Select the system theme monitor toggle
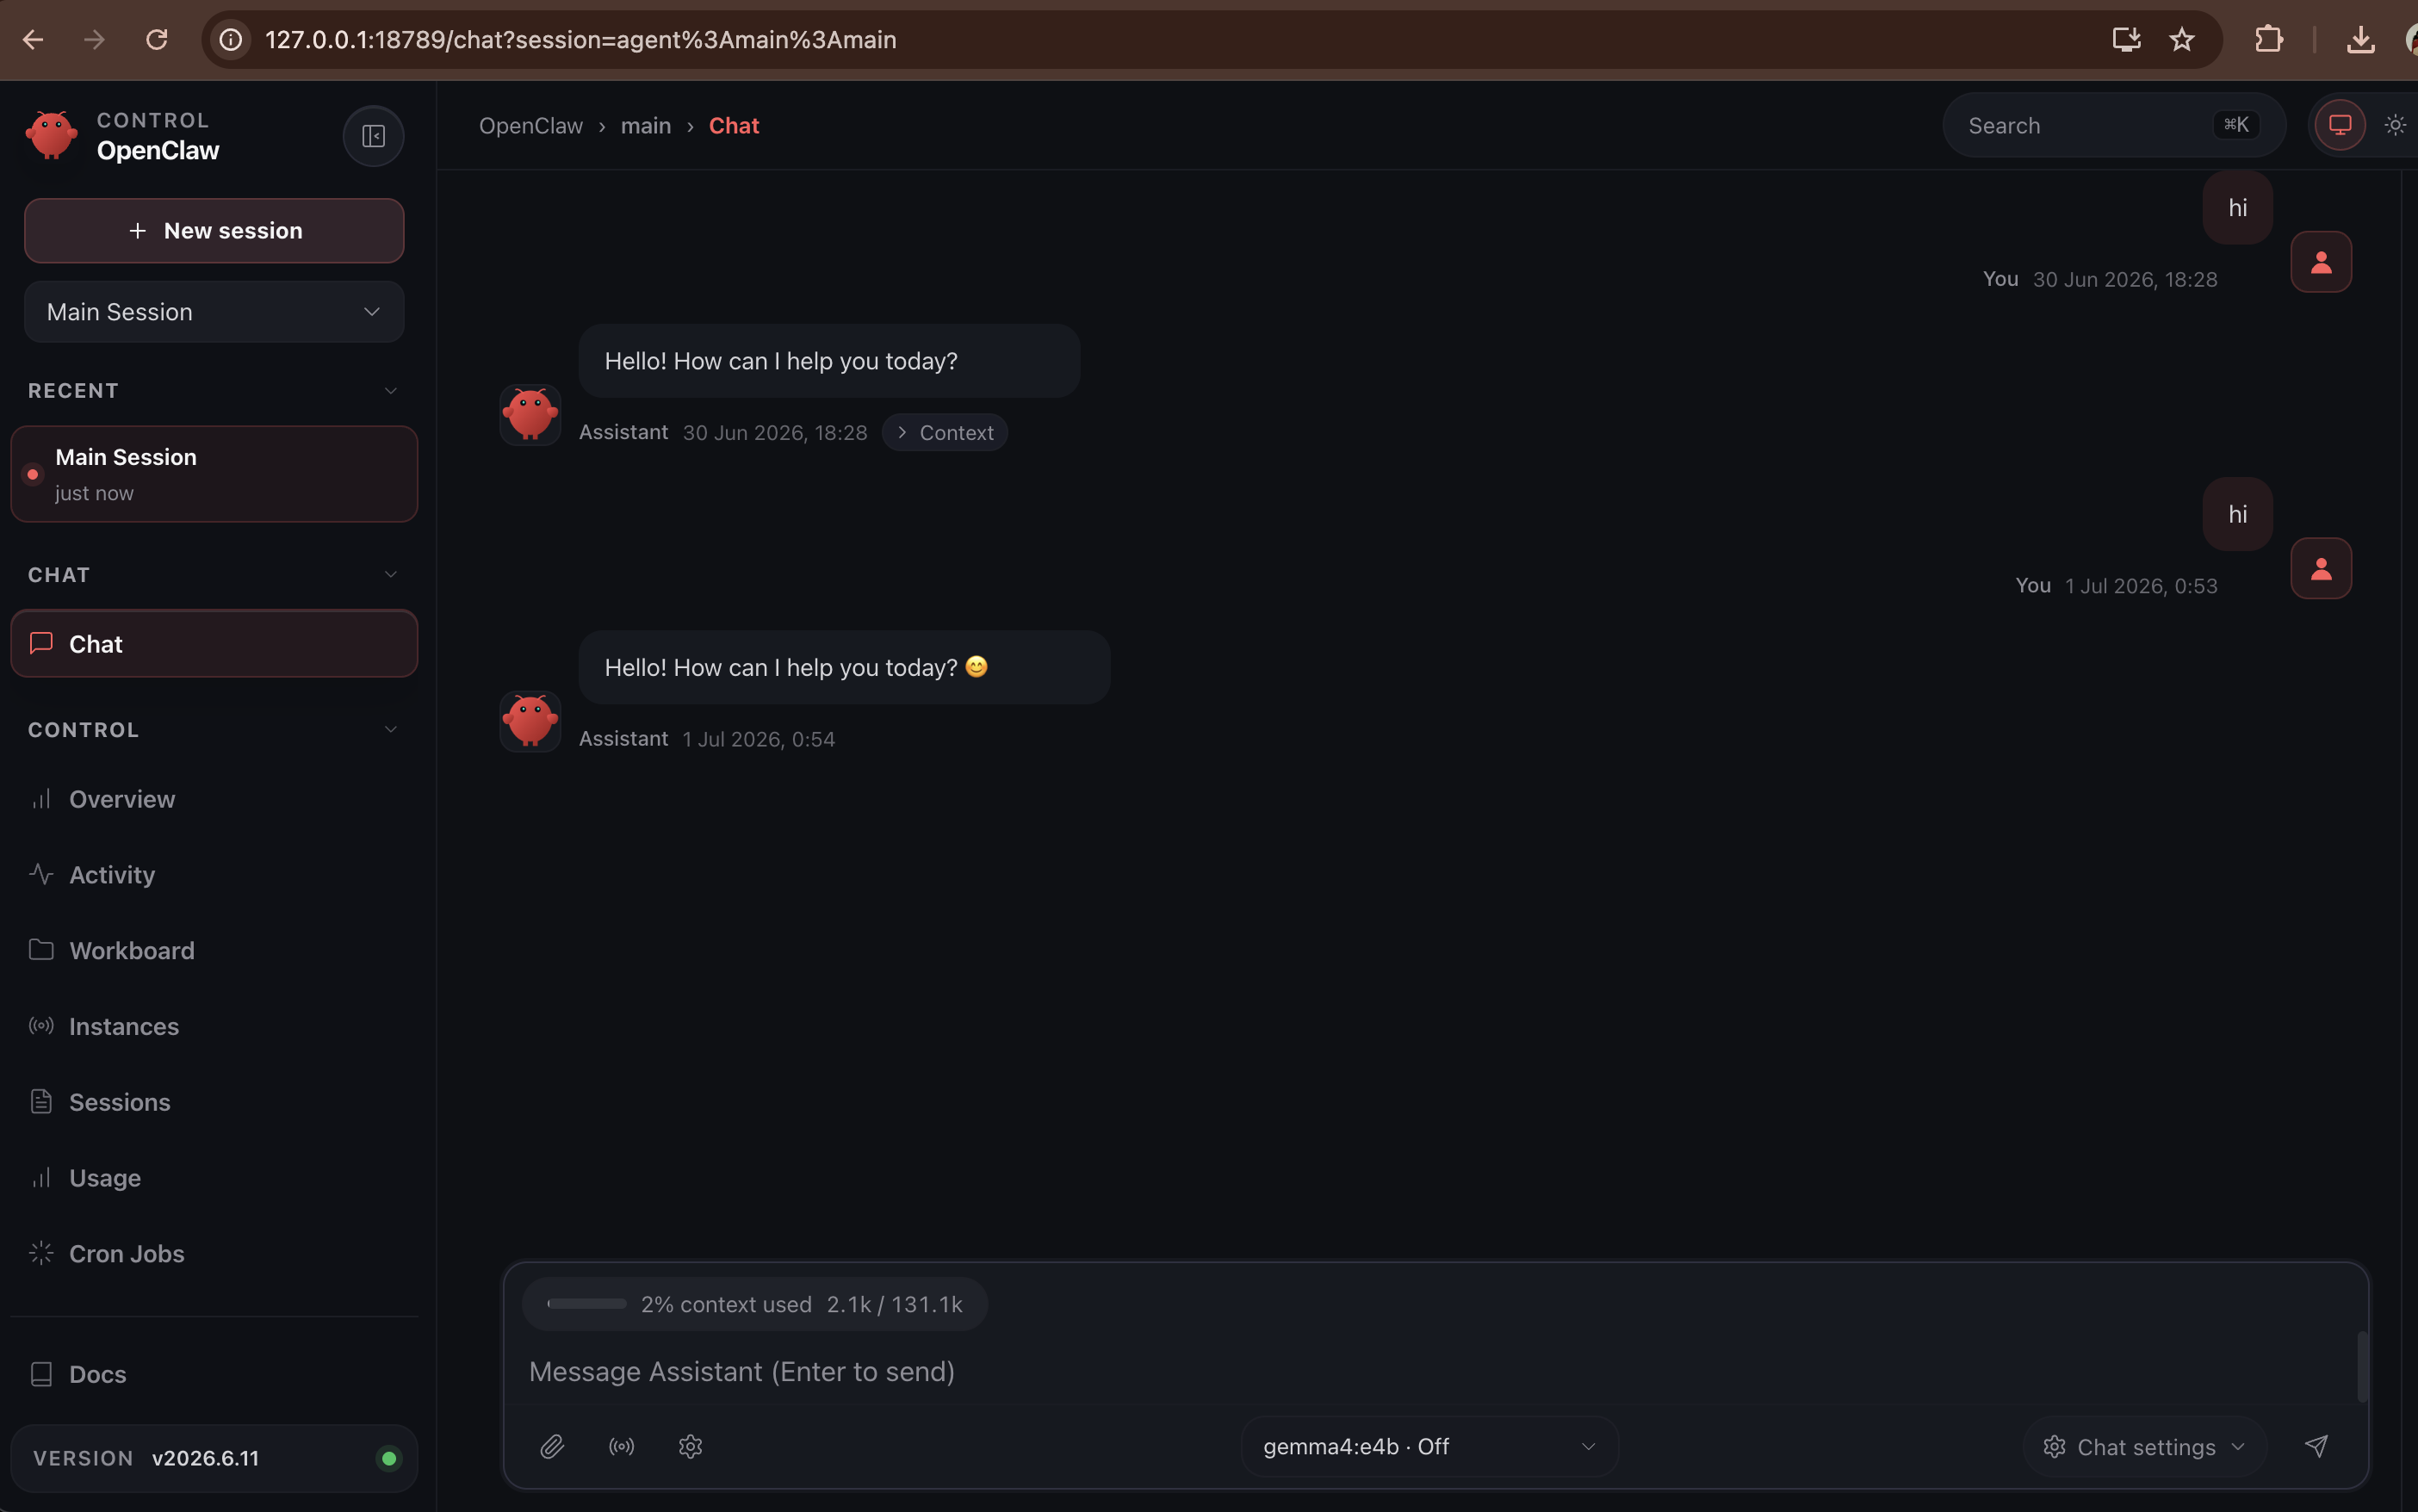Screen dimensions: 2418x1512 2340,125
